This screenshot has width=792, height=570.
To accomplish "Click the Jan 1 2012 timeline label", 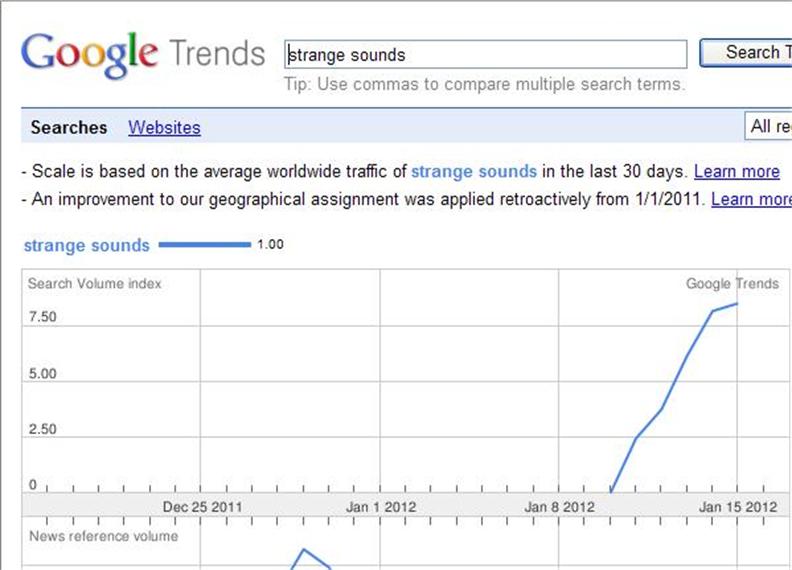I will coord(381,507).
